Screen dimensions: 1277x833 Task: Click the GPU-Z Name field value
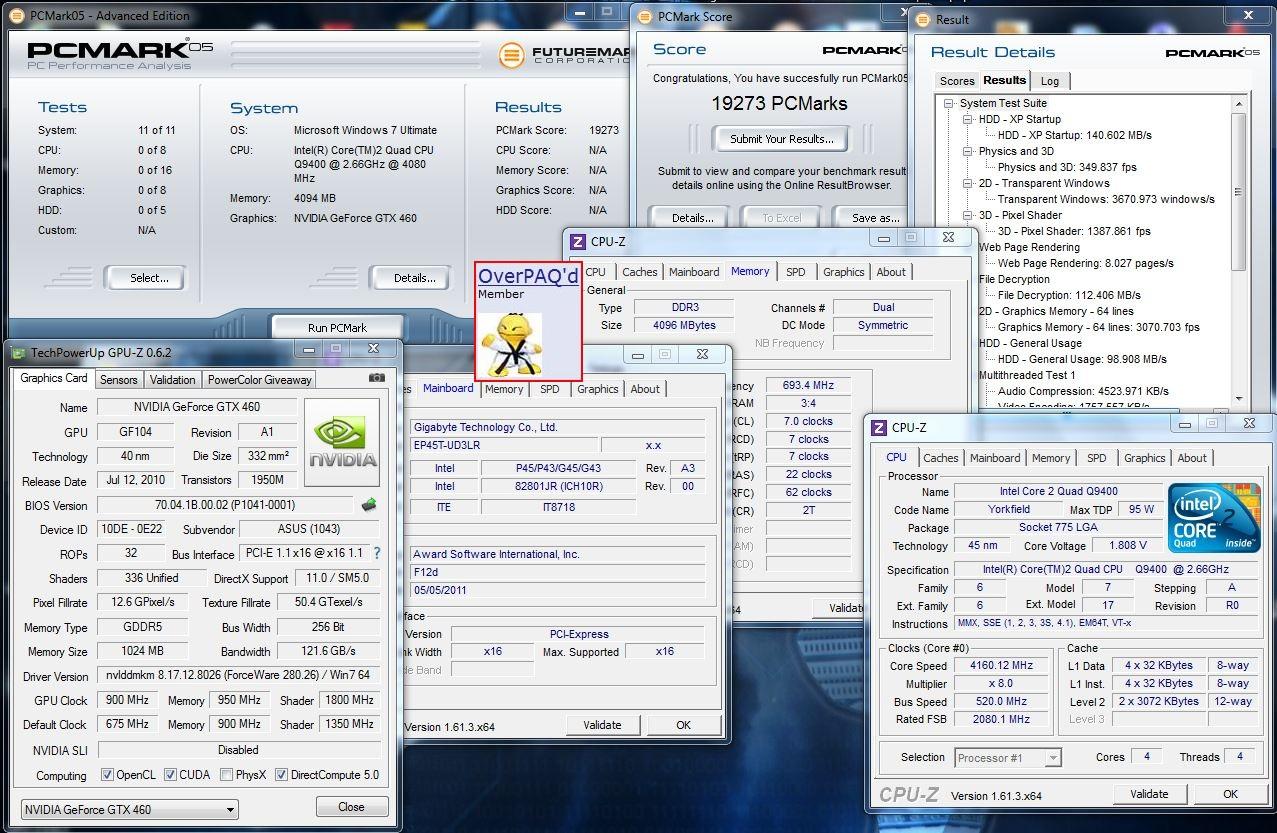(196, 407)
